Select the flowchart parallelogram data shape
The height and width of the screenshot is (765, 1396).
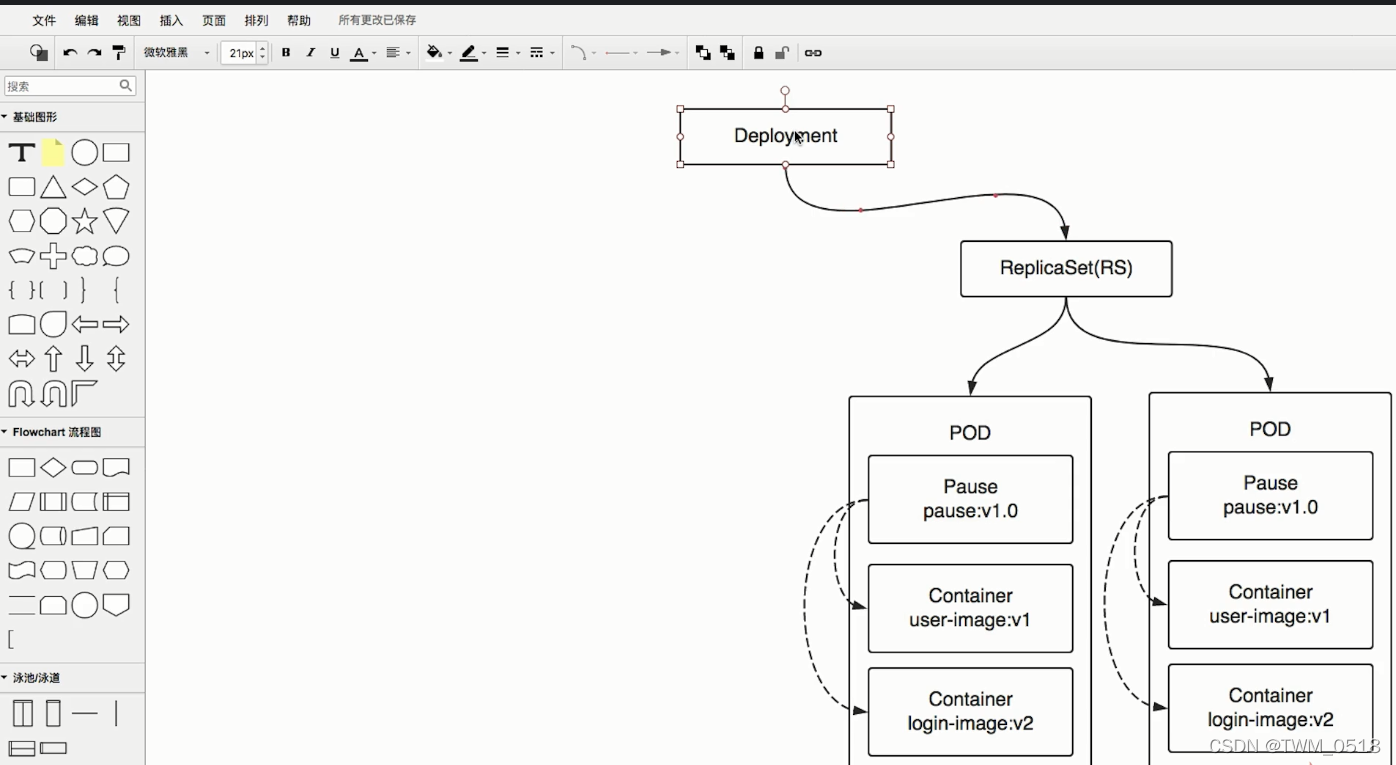tap(21, 501)
